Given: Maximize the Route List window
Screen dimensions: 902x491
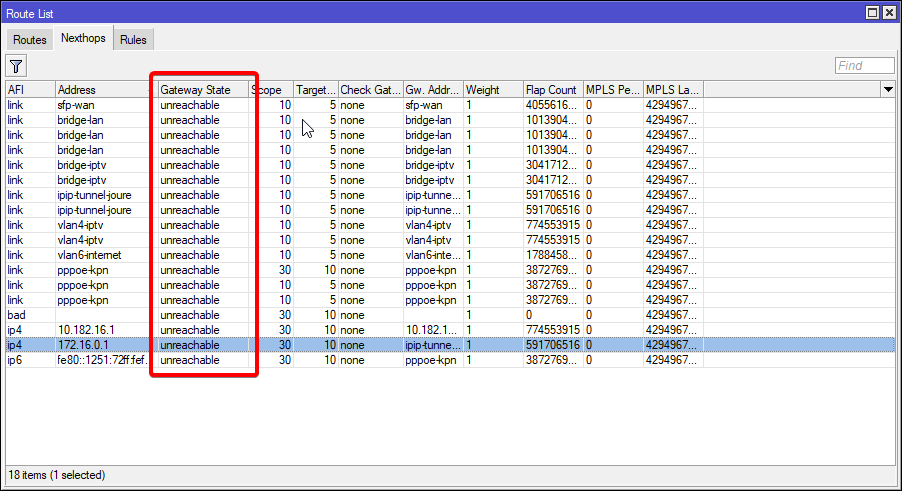Looking at the screenshot, I should coord(873,13).
